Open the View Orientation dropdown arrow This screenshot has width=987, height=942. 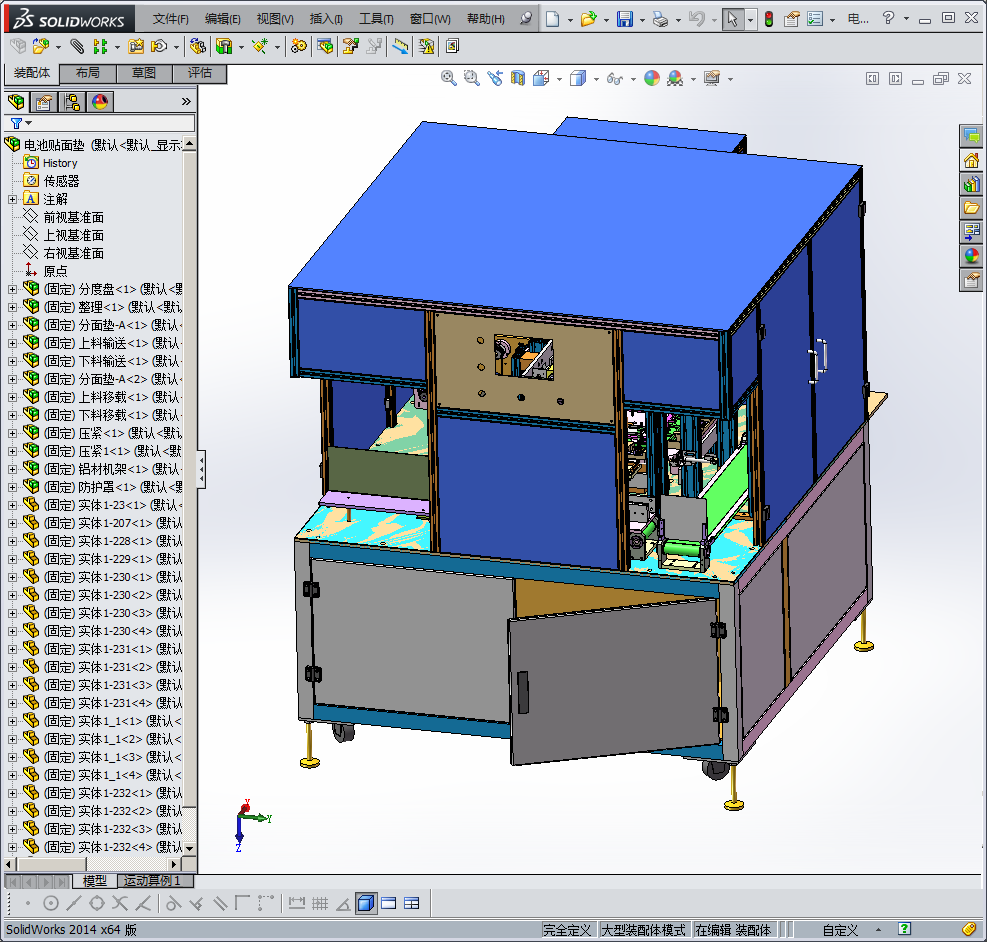click(559, 79)
